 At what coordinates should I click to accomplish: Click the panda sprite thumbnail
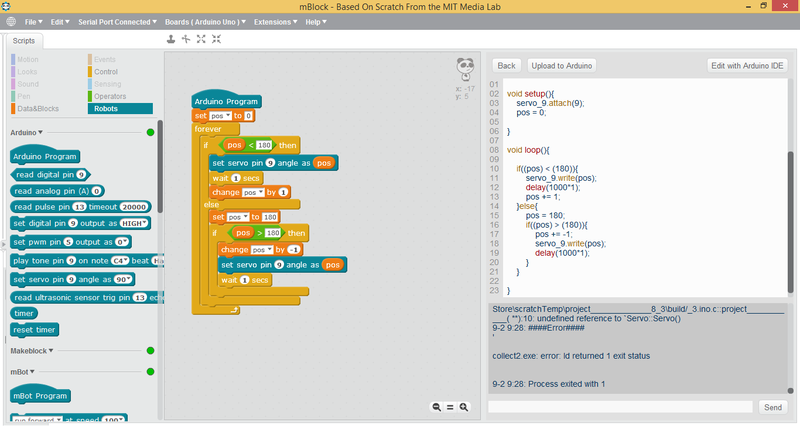(x=465, y=69)
